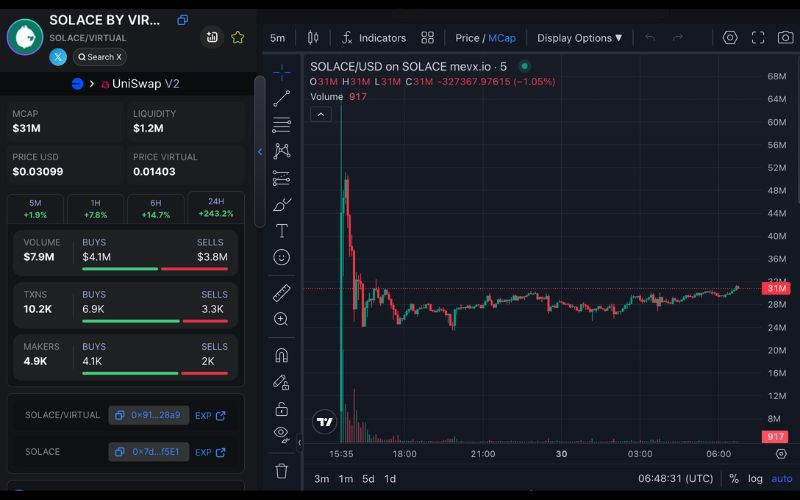Select the forecasting position tool

point(282,178)
